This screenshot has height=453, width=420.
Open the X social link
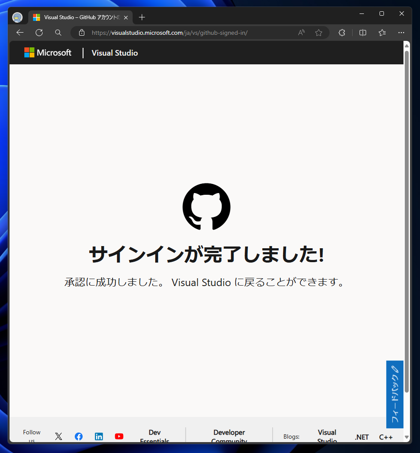[58, 436]
